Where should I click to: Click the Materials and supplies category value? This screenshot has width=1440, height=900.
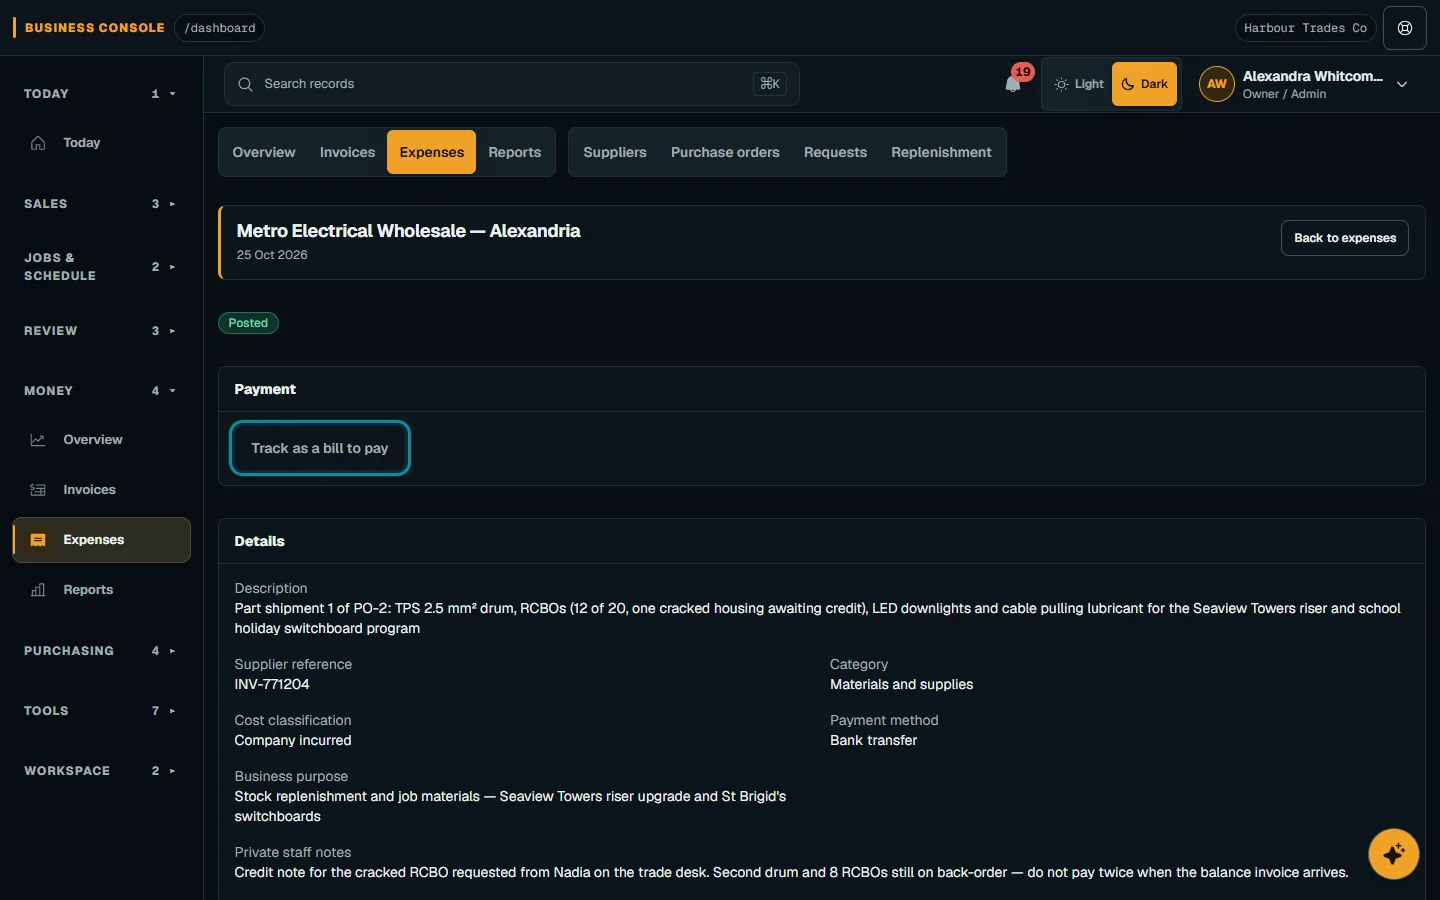click(x=901, y=684)
